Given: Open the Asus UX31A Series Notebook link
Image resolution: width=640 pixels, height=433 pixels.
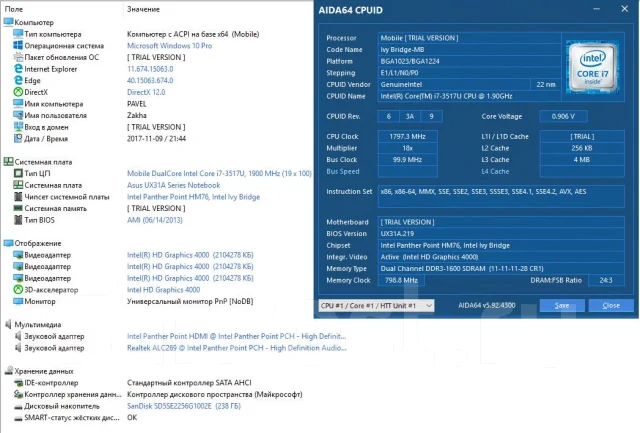Looking at the screenshot, I should (x=173, y=185).
